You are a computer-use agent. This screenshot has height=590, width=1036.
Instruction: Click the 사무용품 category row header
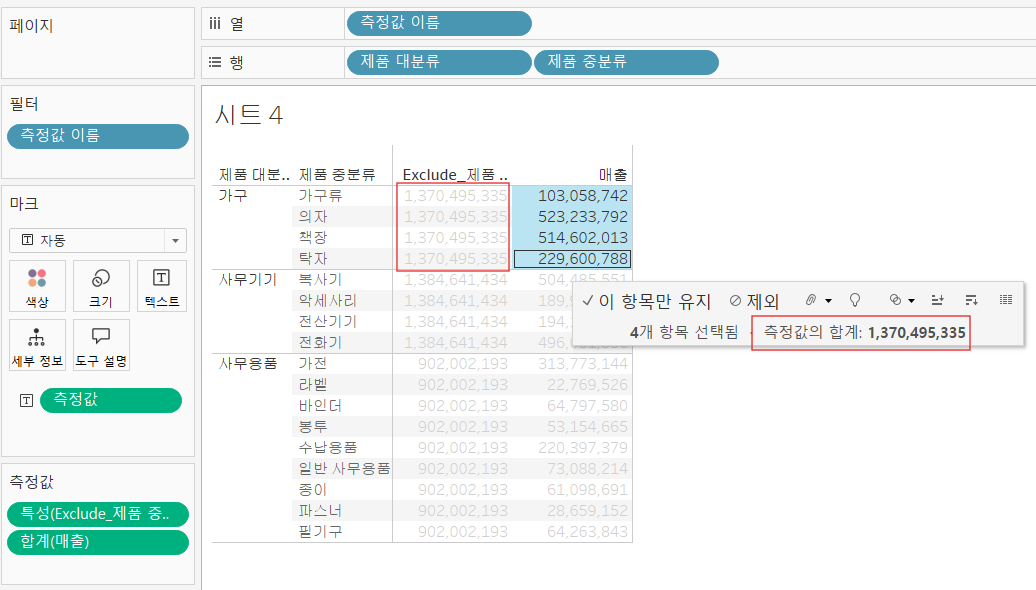tap(248, 363)
